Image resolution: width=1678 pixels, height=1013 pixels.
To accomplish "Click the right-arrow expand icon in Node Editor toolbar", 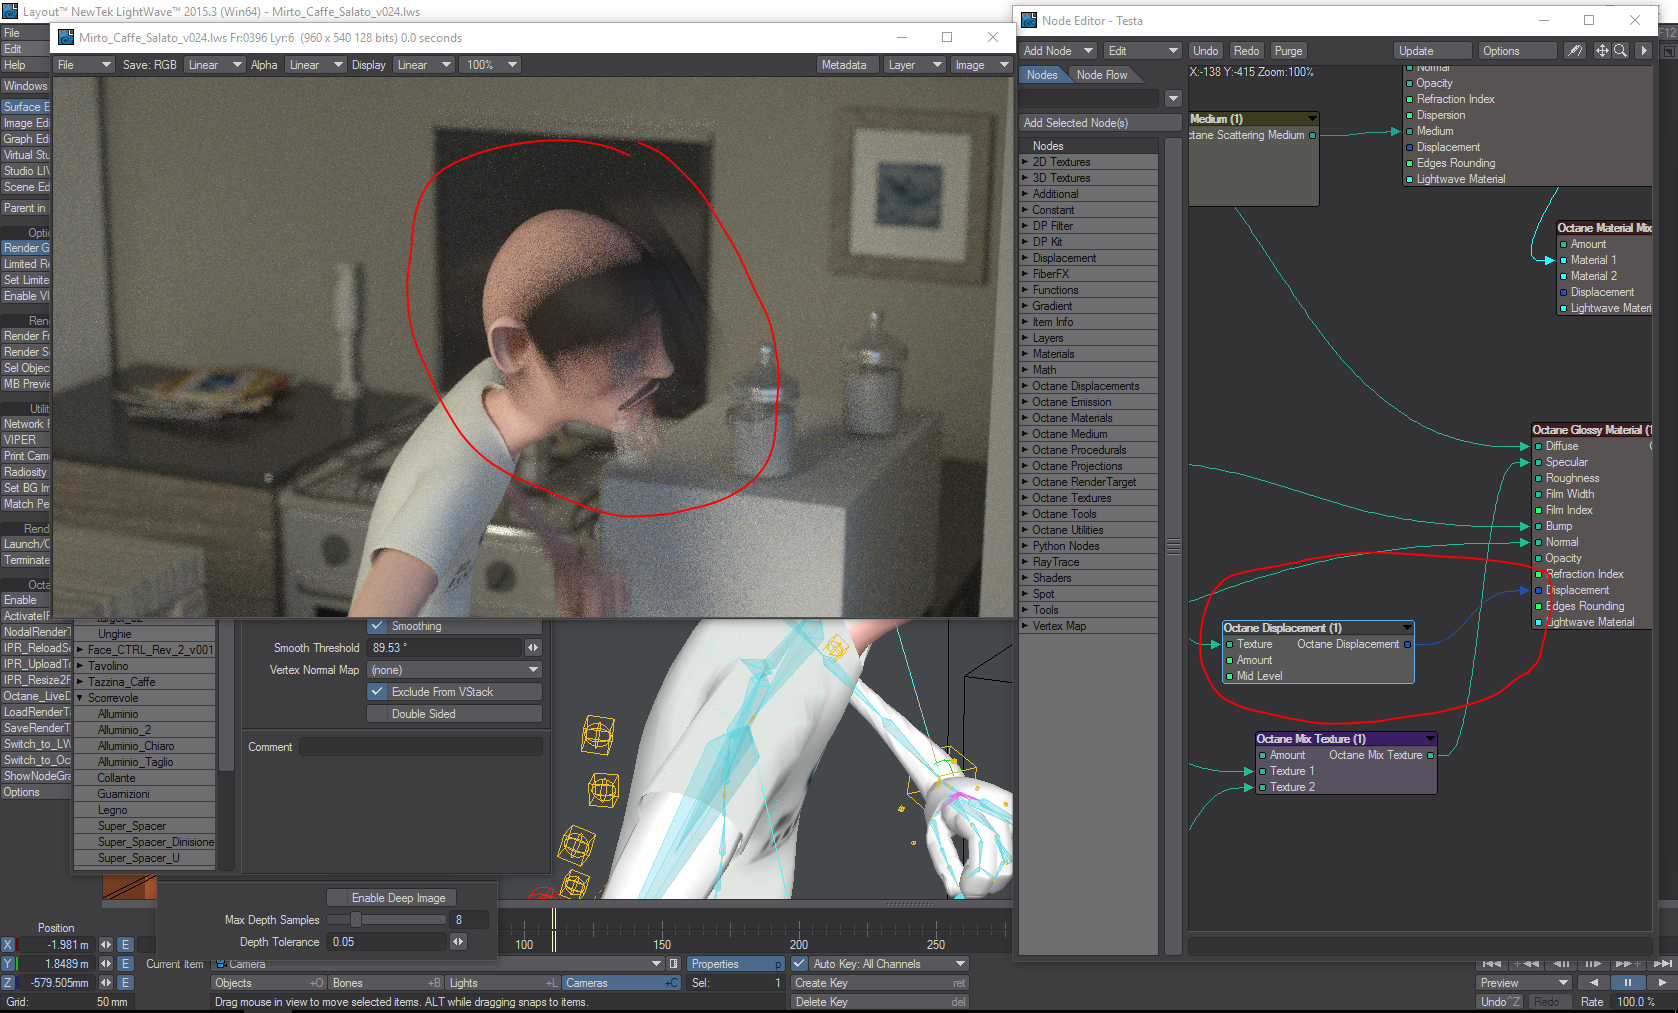I will tap(1643, 51).
